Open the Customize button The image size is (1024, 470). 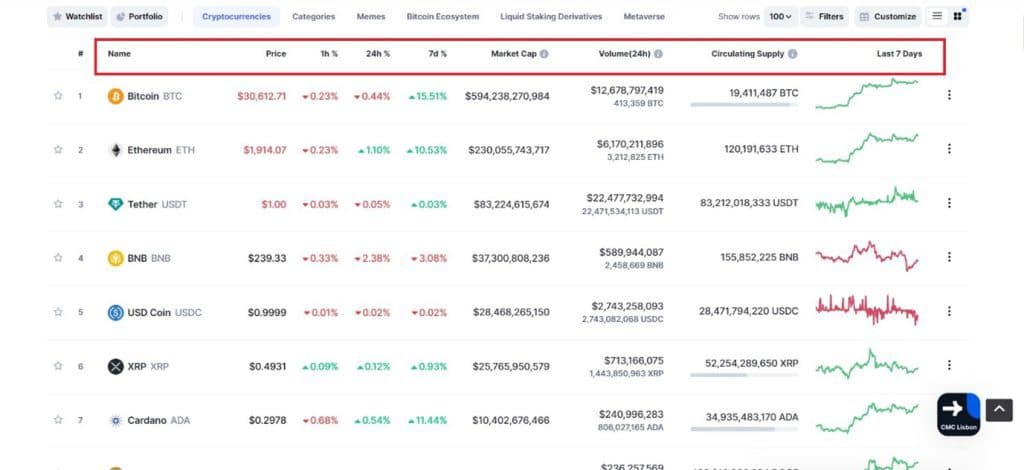coord(888,16)
